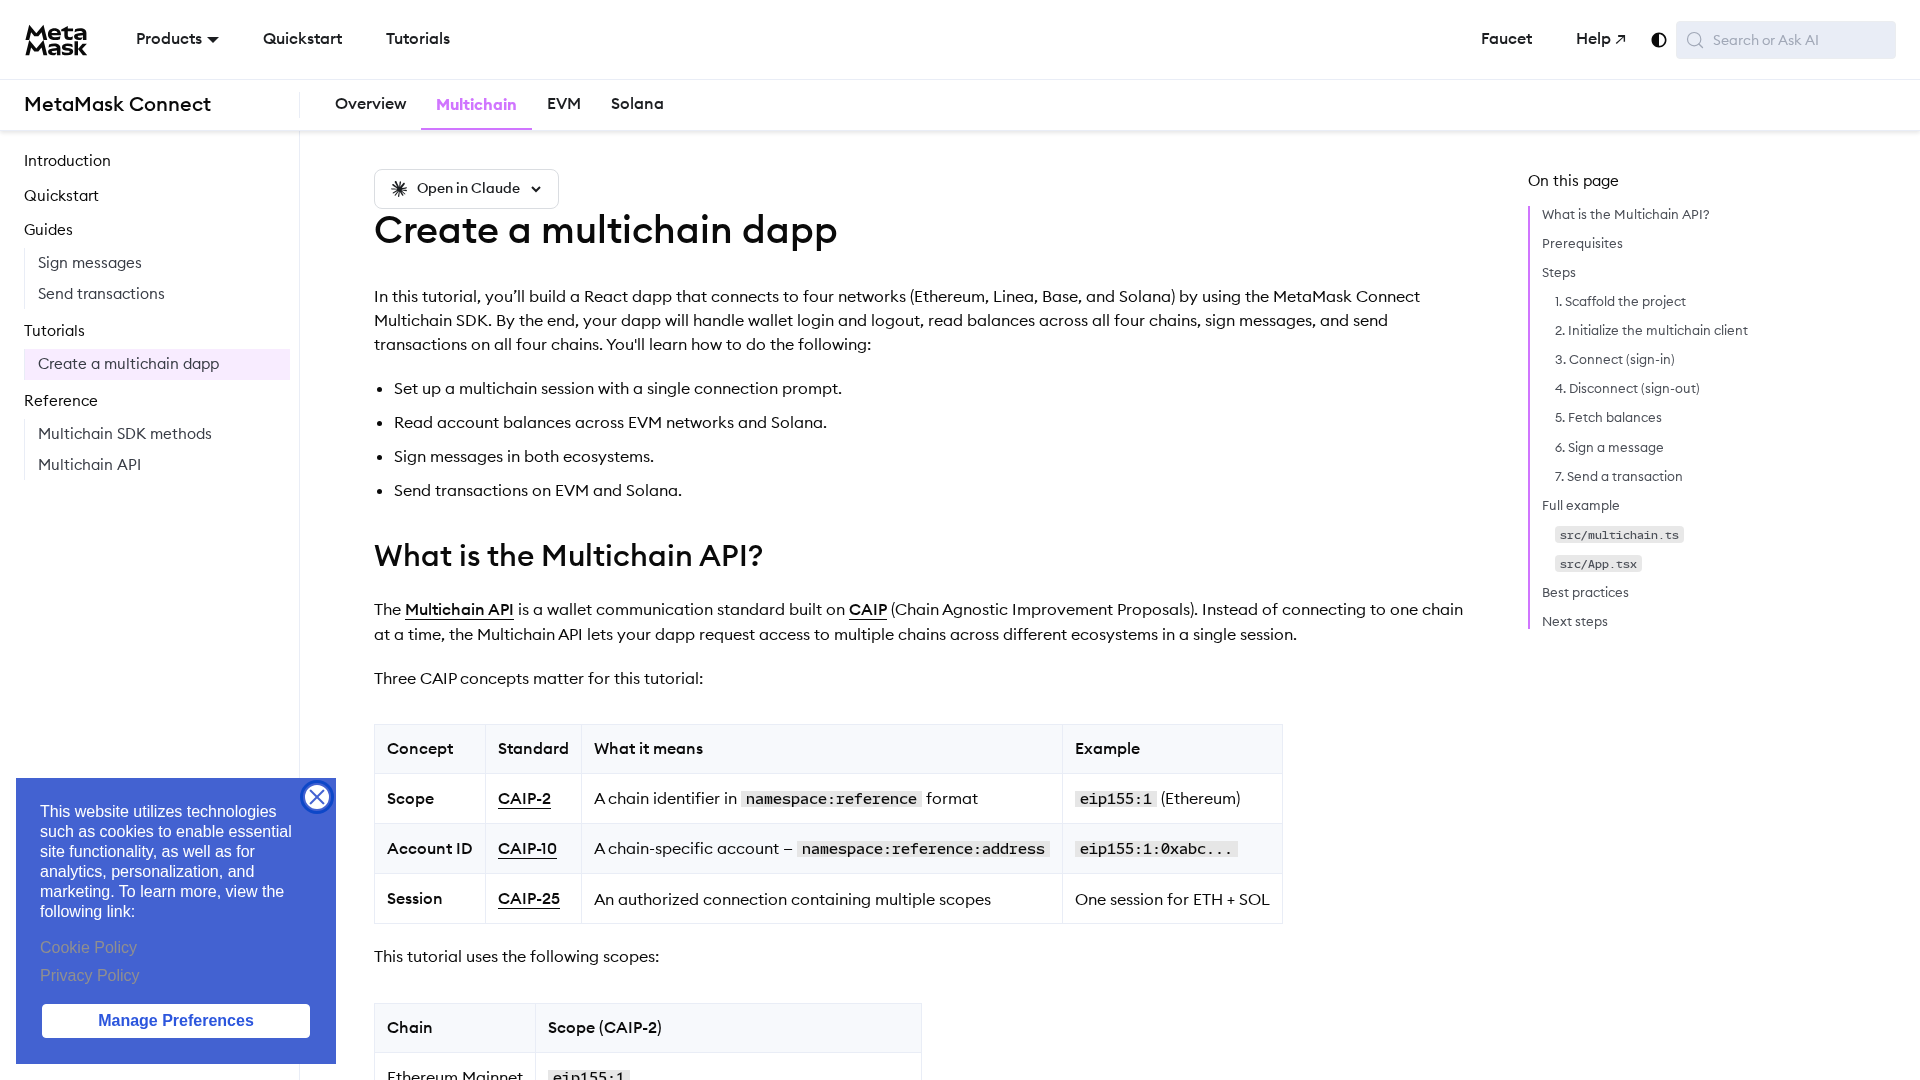
Task: Switch to the EVM tab
Action: coord(564,104)
